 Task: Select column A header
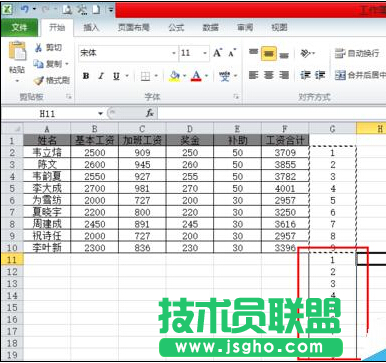(x=47, y=129)
